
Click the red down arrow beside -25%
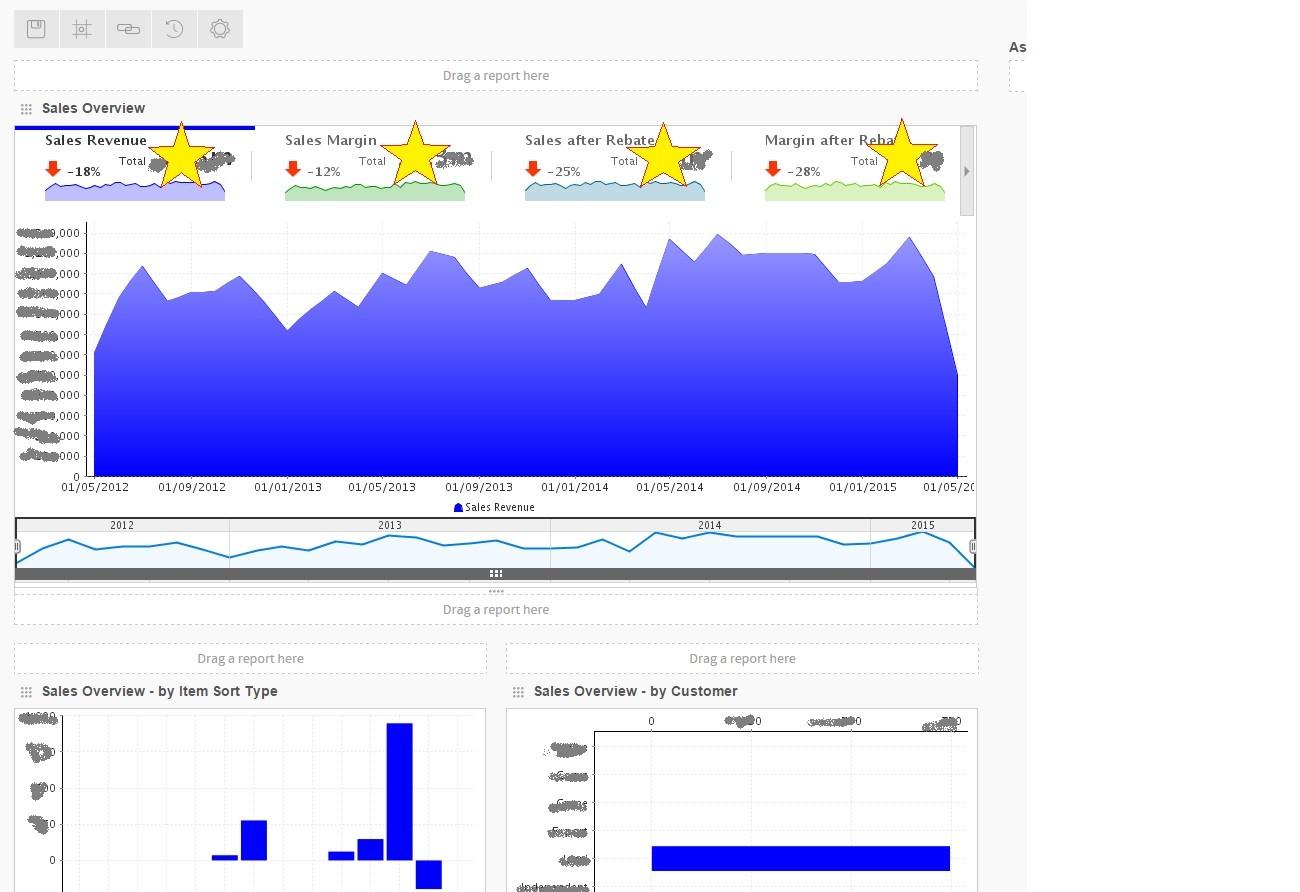click(x=533, y=169)
